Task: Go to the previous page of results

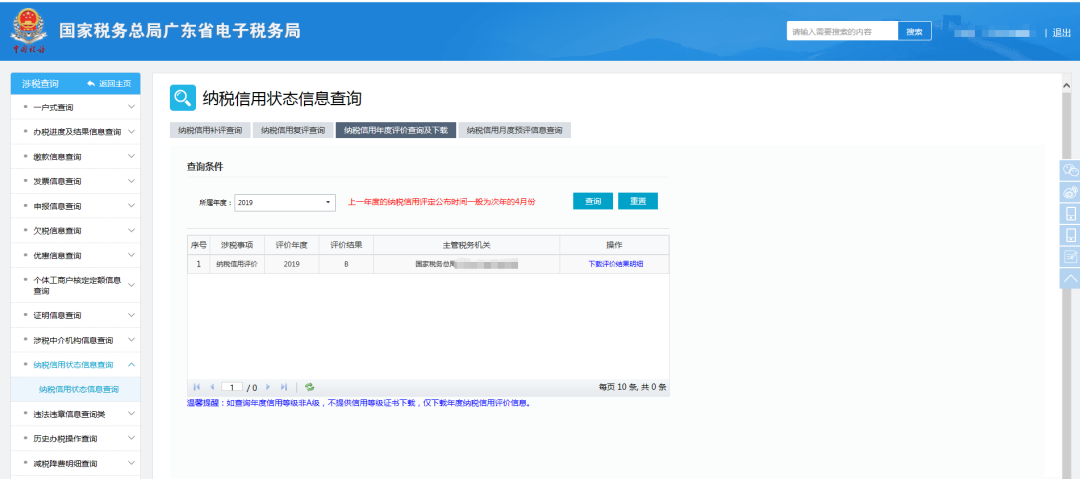Action: tap(212, 387)
